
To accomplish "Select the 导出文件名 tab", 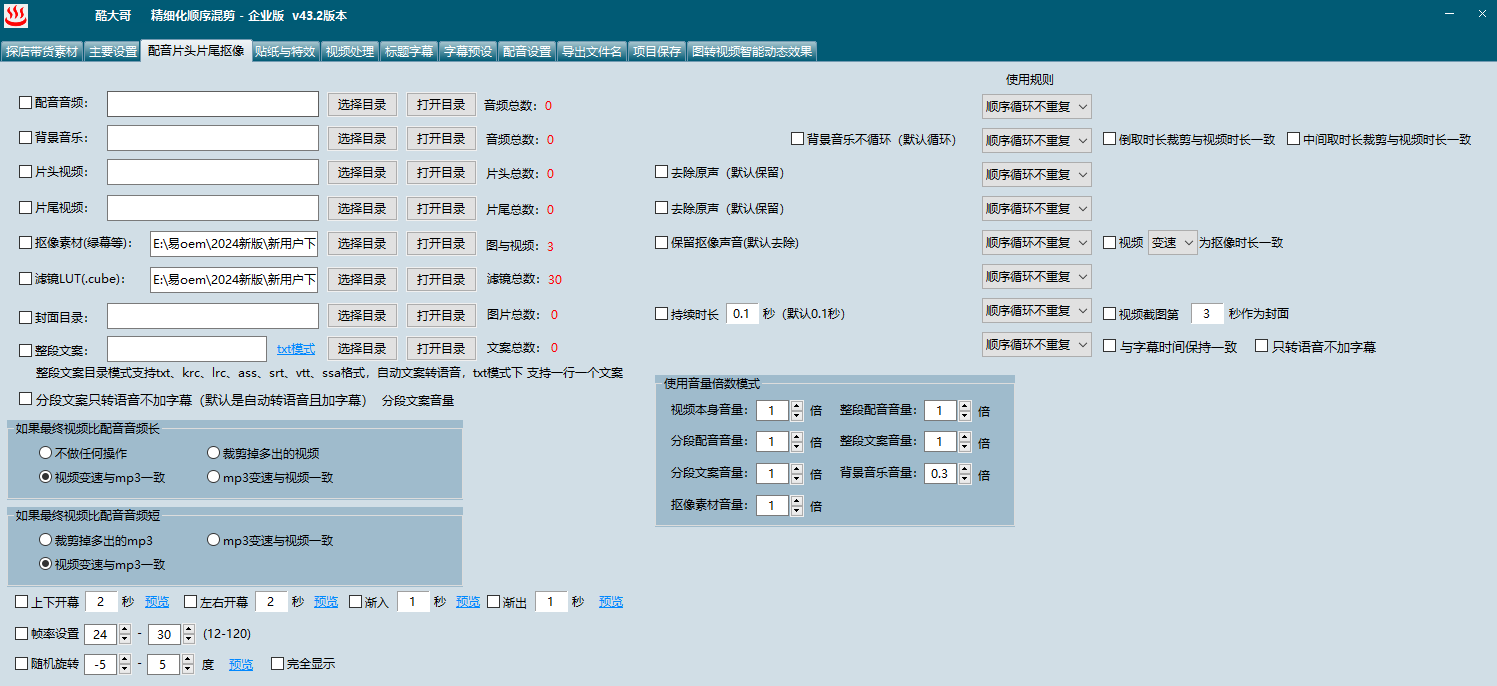I will pos(592,52).
